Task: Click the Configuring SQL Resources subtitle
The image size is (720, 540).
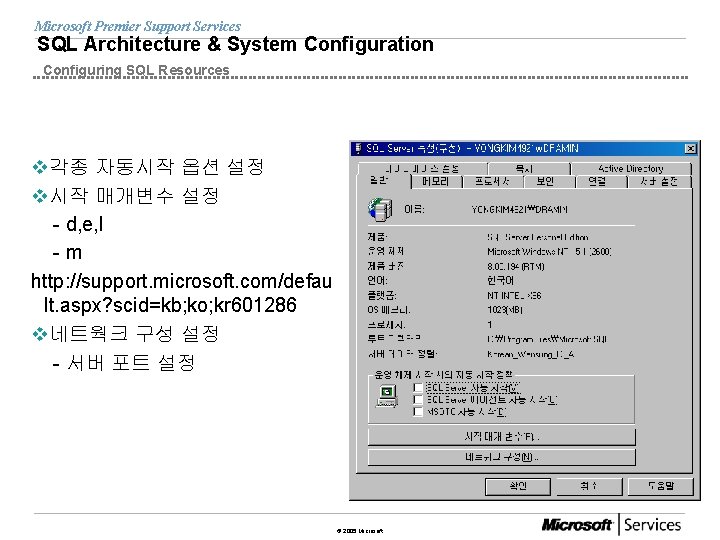Action: tap(136, 70)
